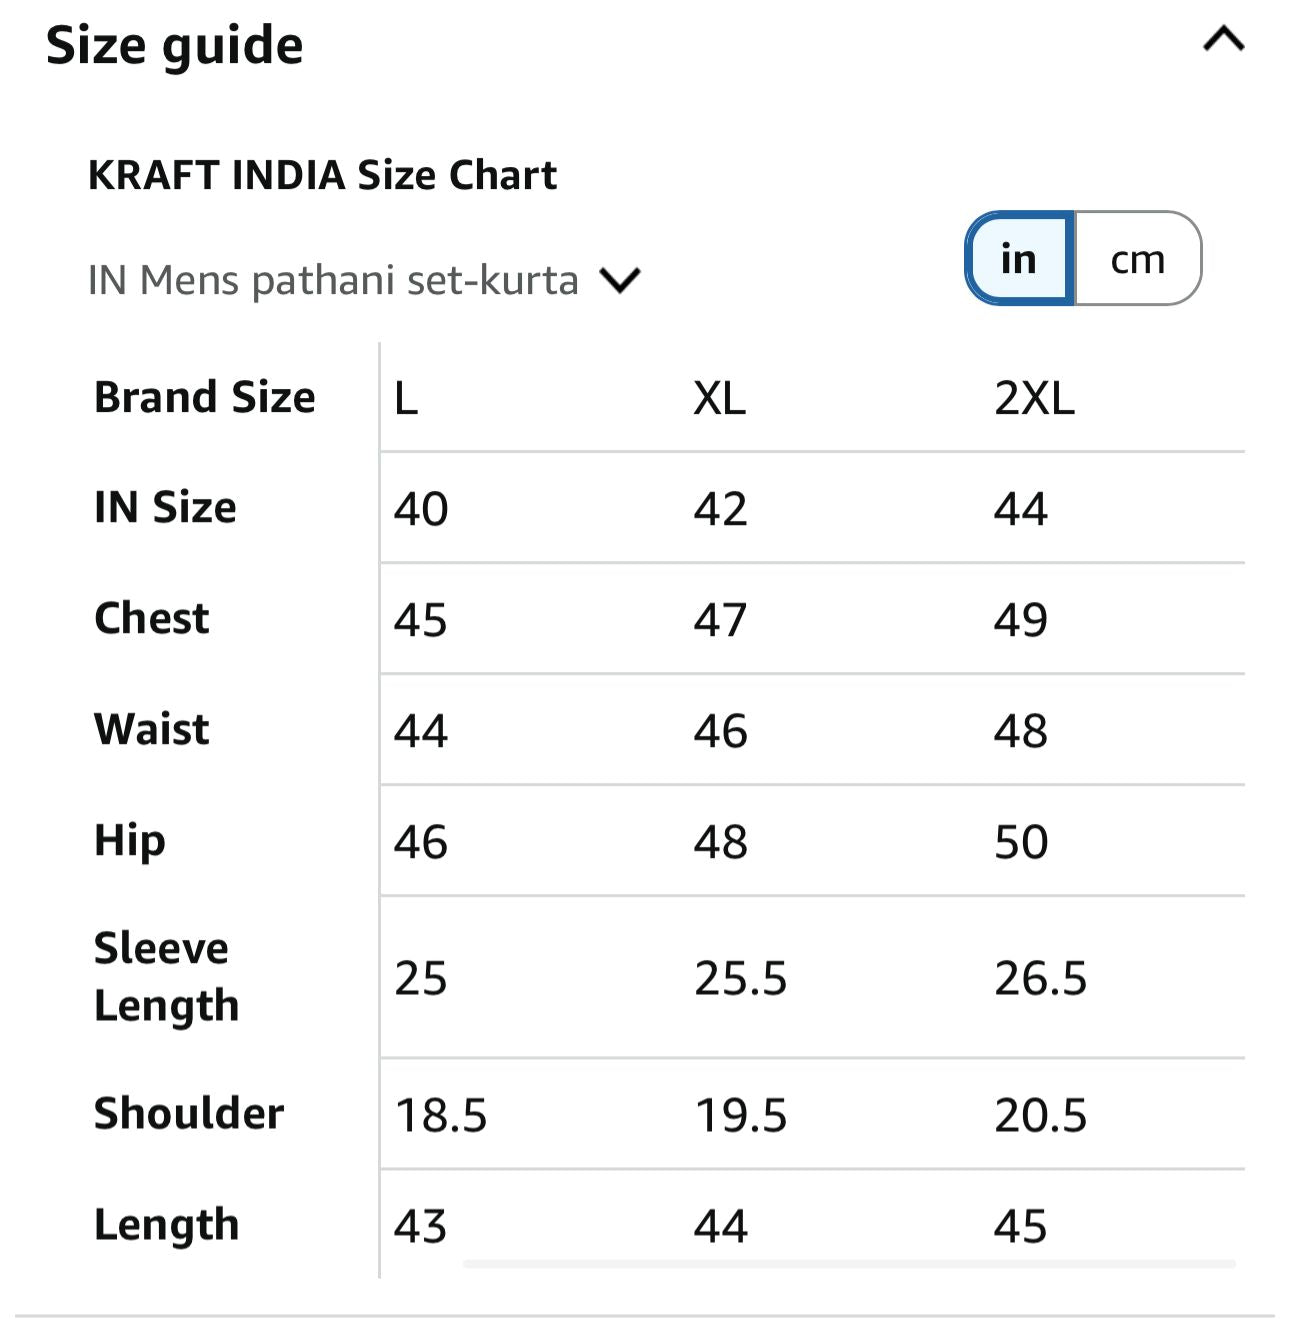Click the Sleeve Length value 26.5
Image resolution: width=1290 pixels, height=1329 pixels.
[1041, 978]
